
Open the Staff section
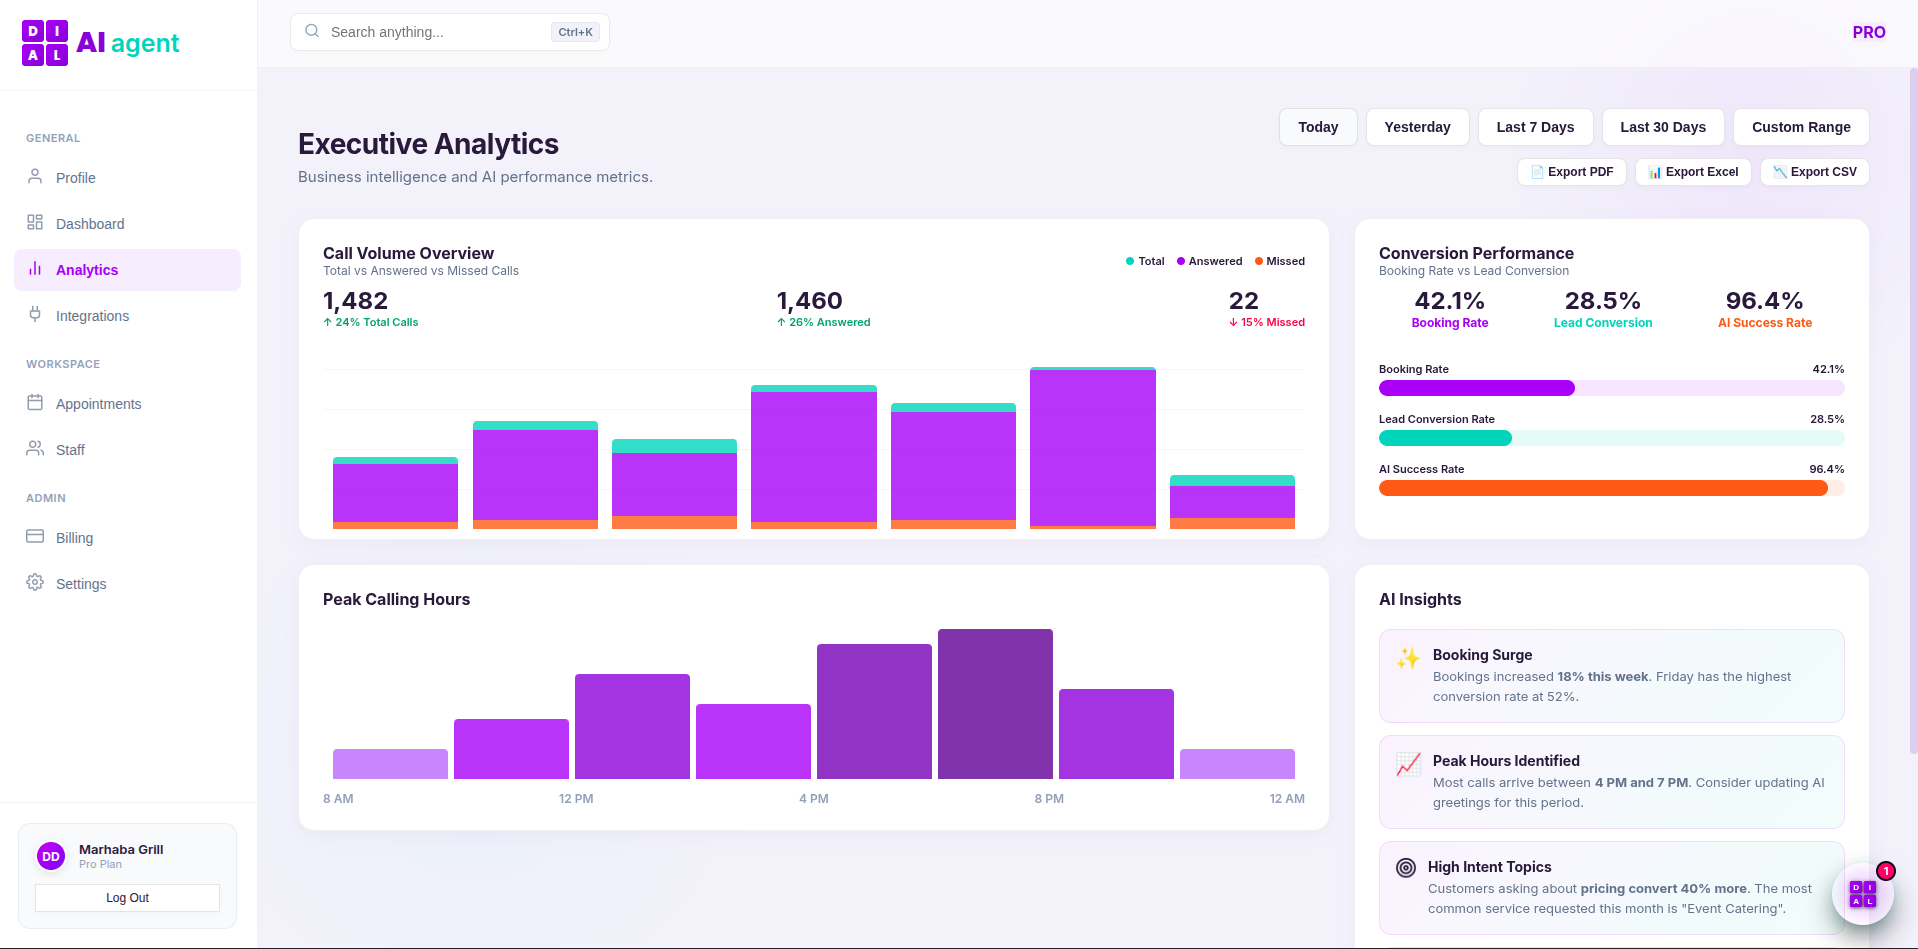[127, 450]
